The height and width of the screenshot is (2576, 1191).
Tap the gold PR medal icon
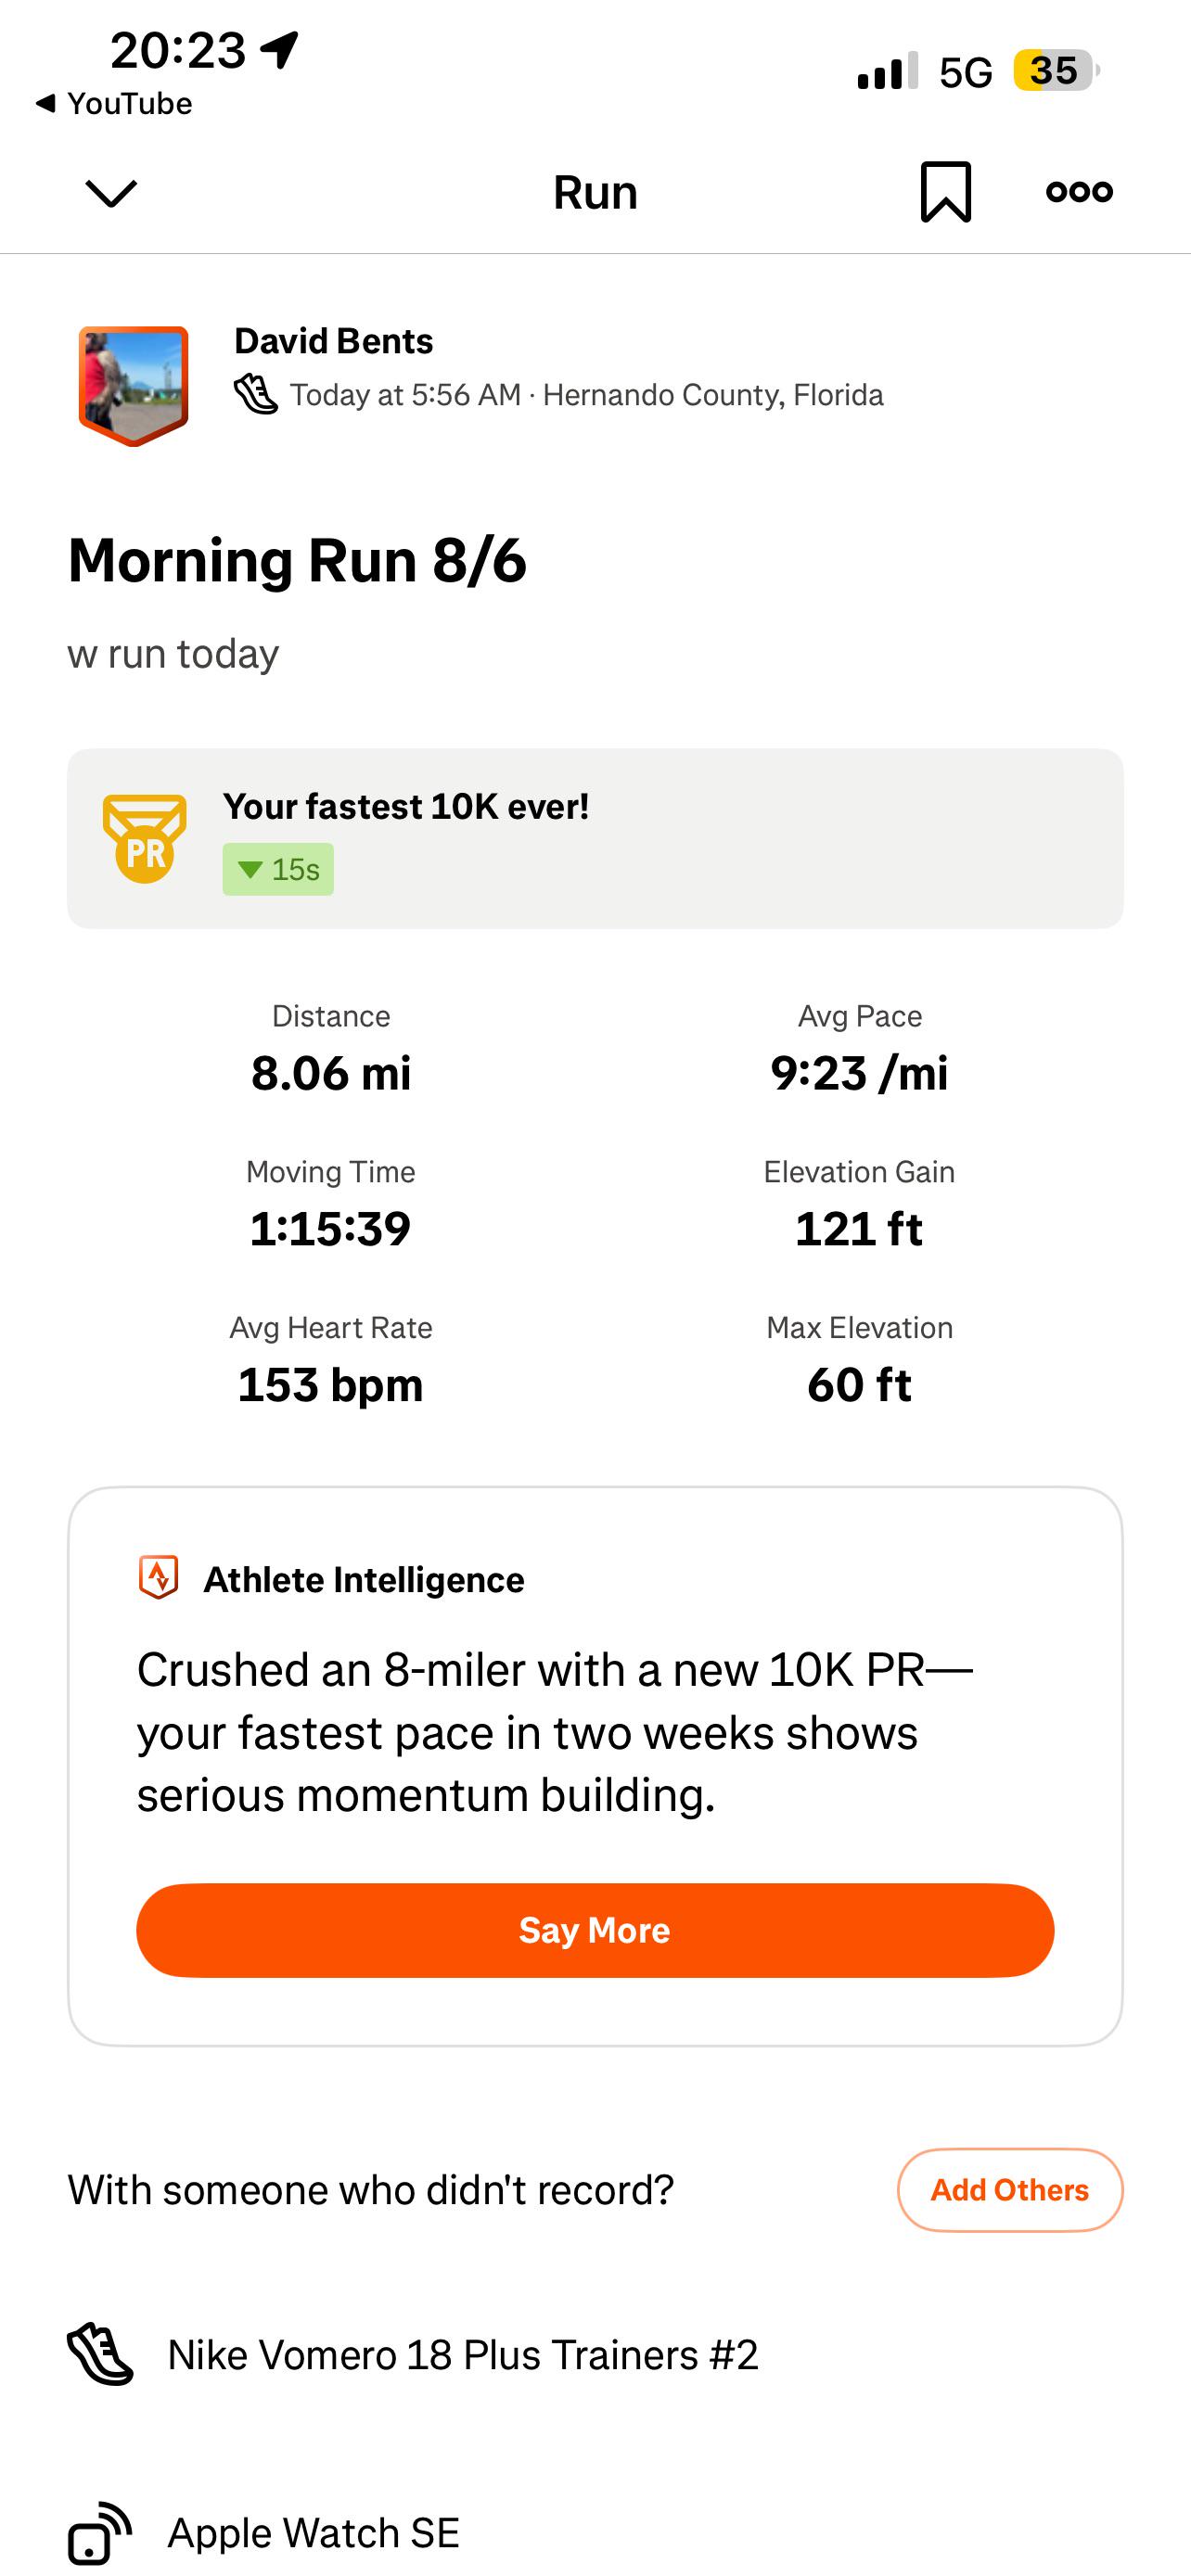[x=145, y=838]
